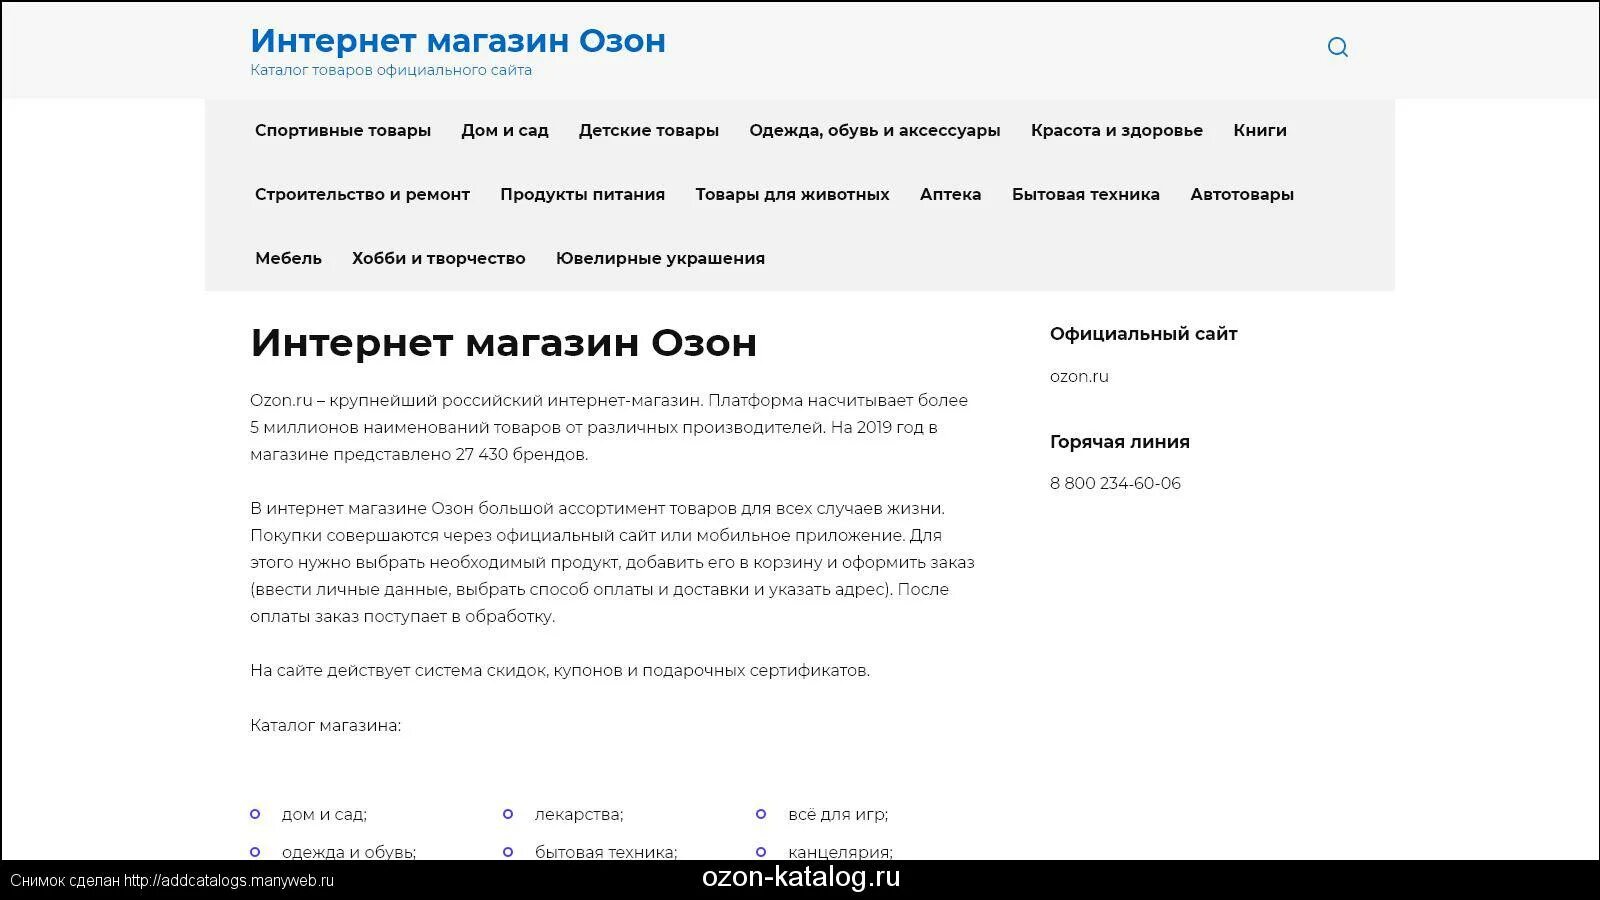Open the Аптека category
The image size is (1600, 900).
click(x=951, y=194)
